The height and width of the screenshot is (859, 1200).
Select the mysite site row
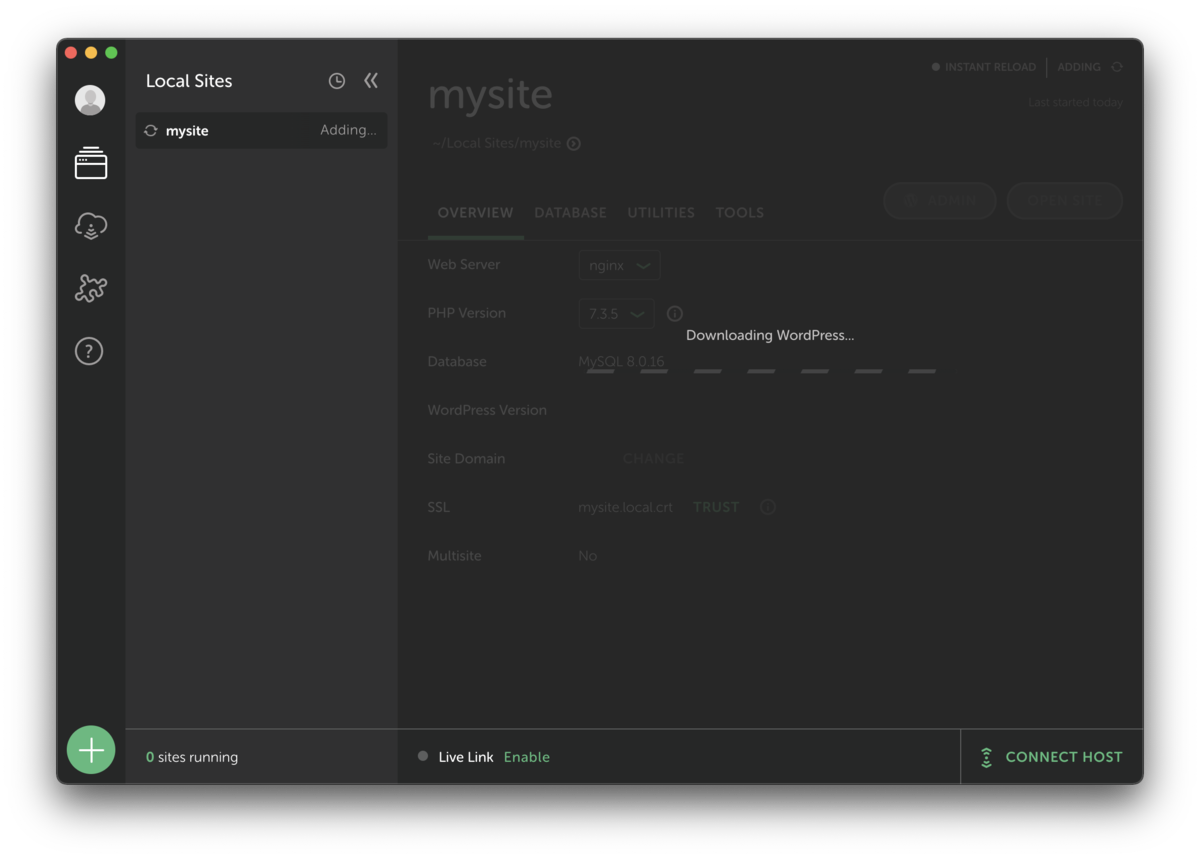[x=261, y=131]
